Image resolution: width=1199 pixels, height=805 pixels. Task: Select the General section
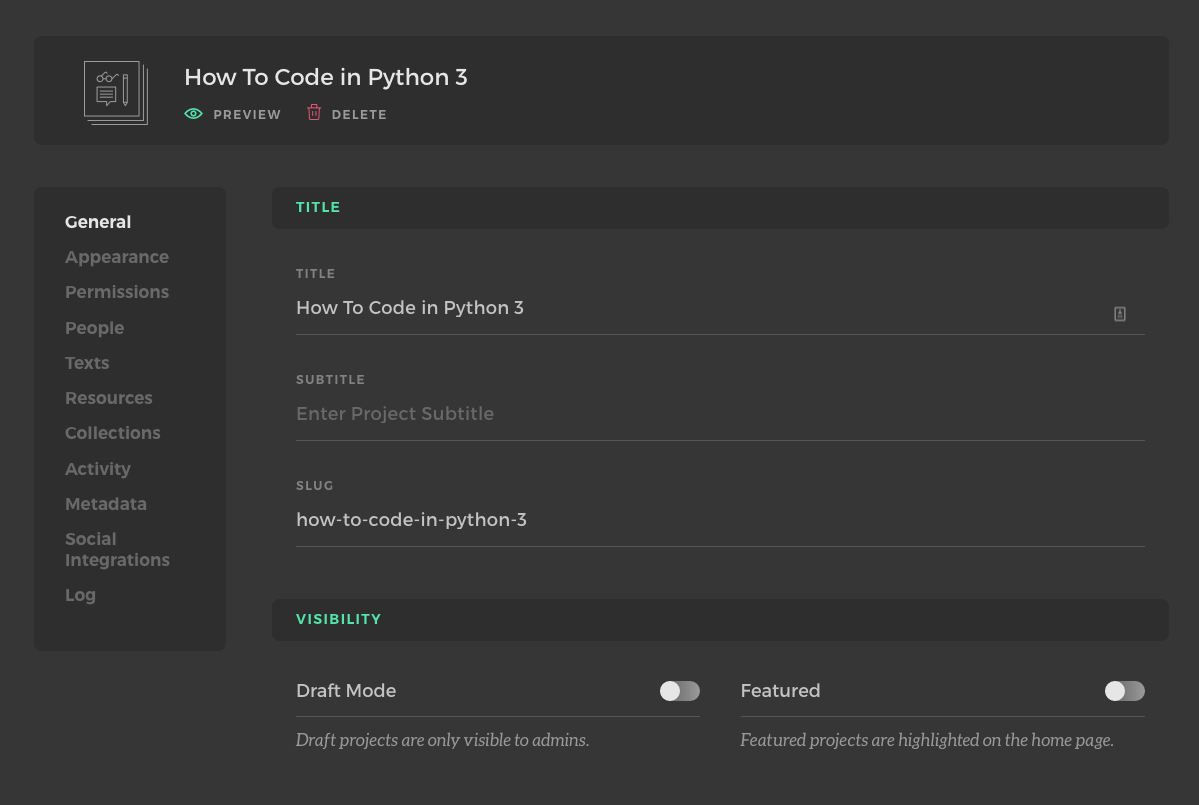pos(98,222)
